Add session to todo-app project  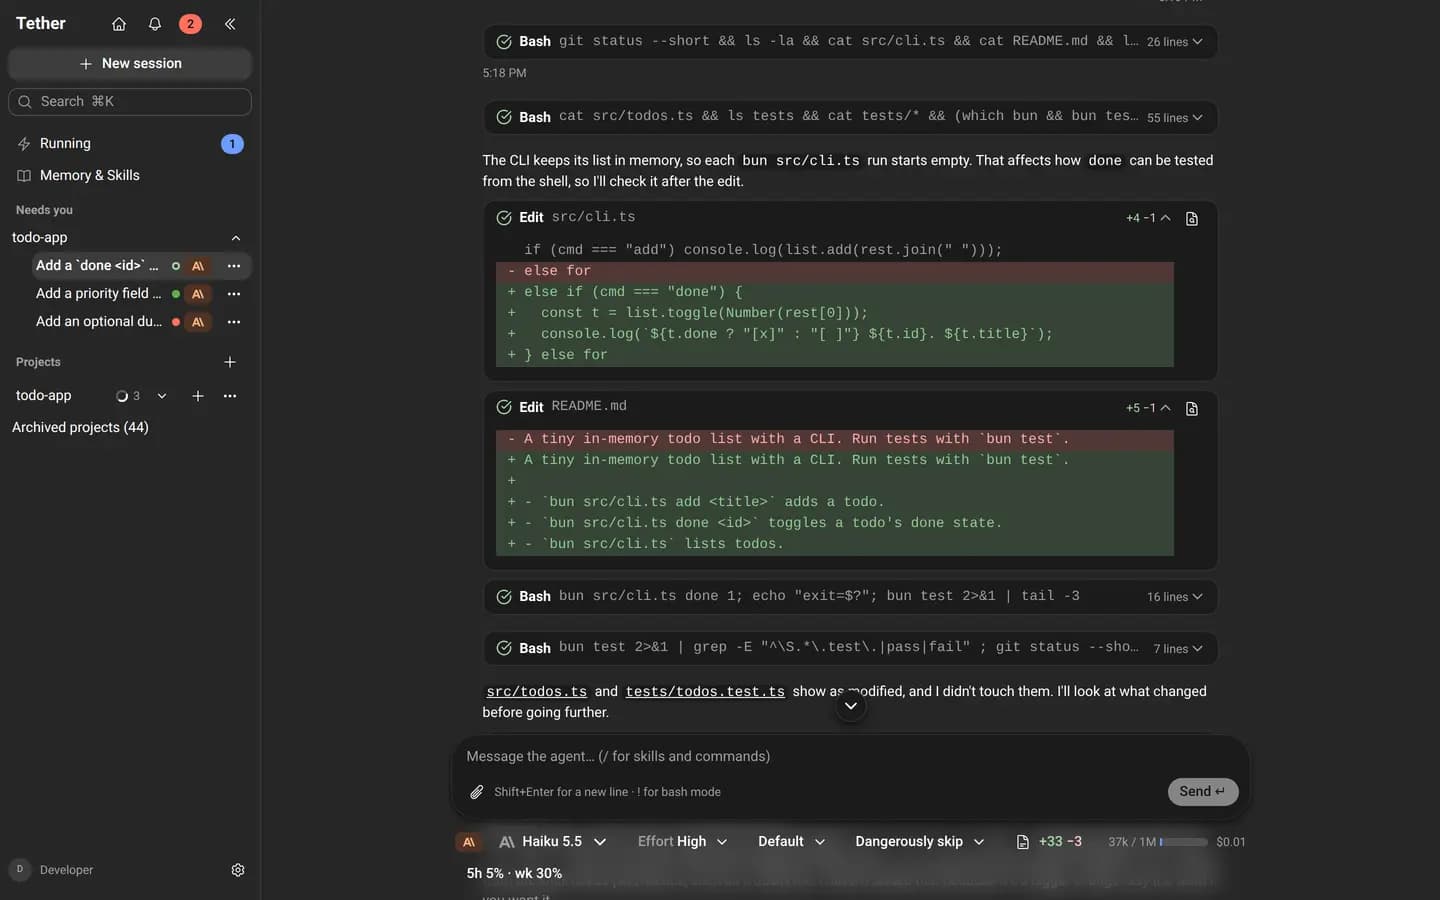(x=198, y=396)
